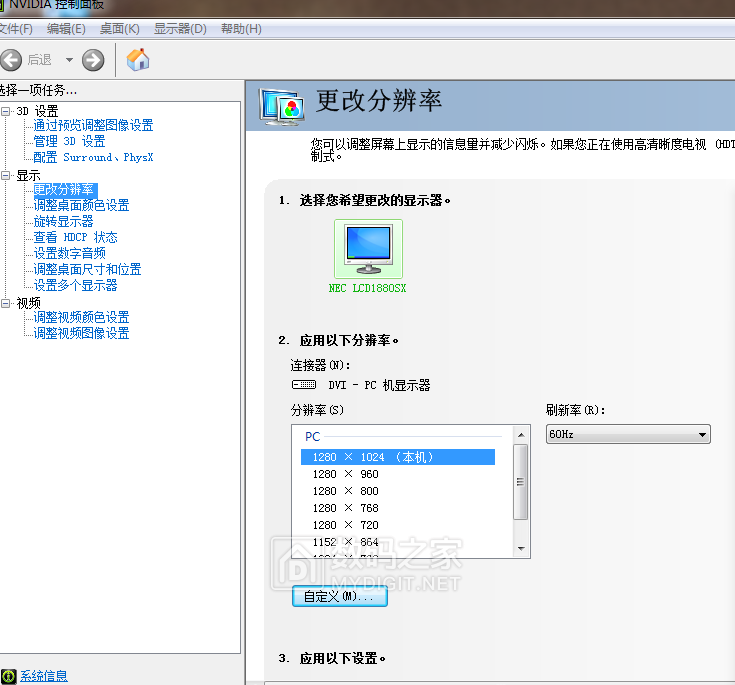735x685 pixels.
Task: Click the 3D 设置 category label
Action: coord(37,111)
